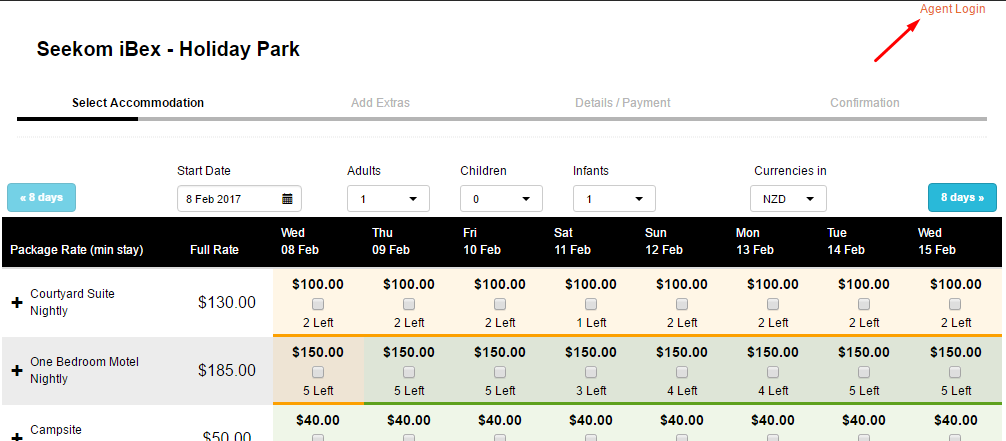The image size is (1006, 441).
Task: Open the Details / Payment step
Action: click(x=622, y=103)
